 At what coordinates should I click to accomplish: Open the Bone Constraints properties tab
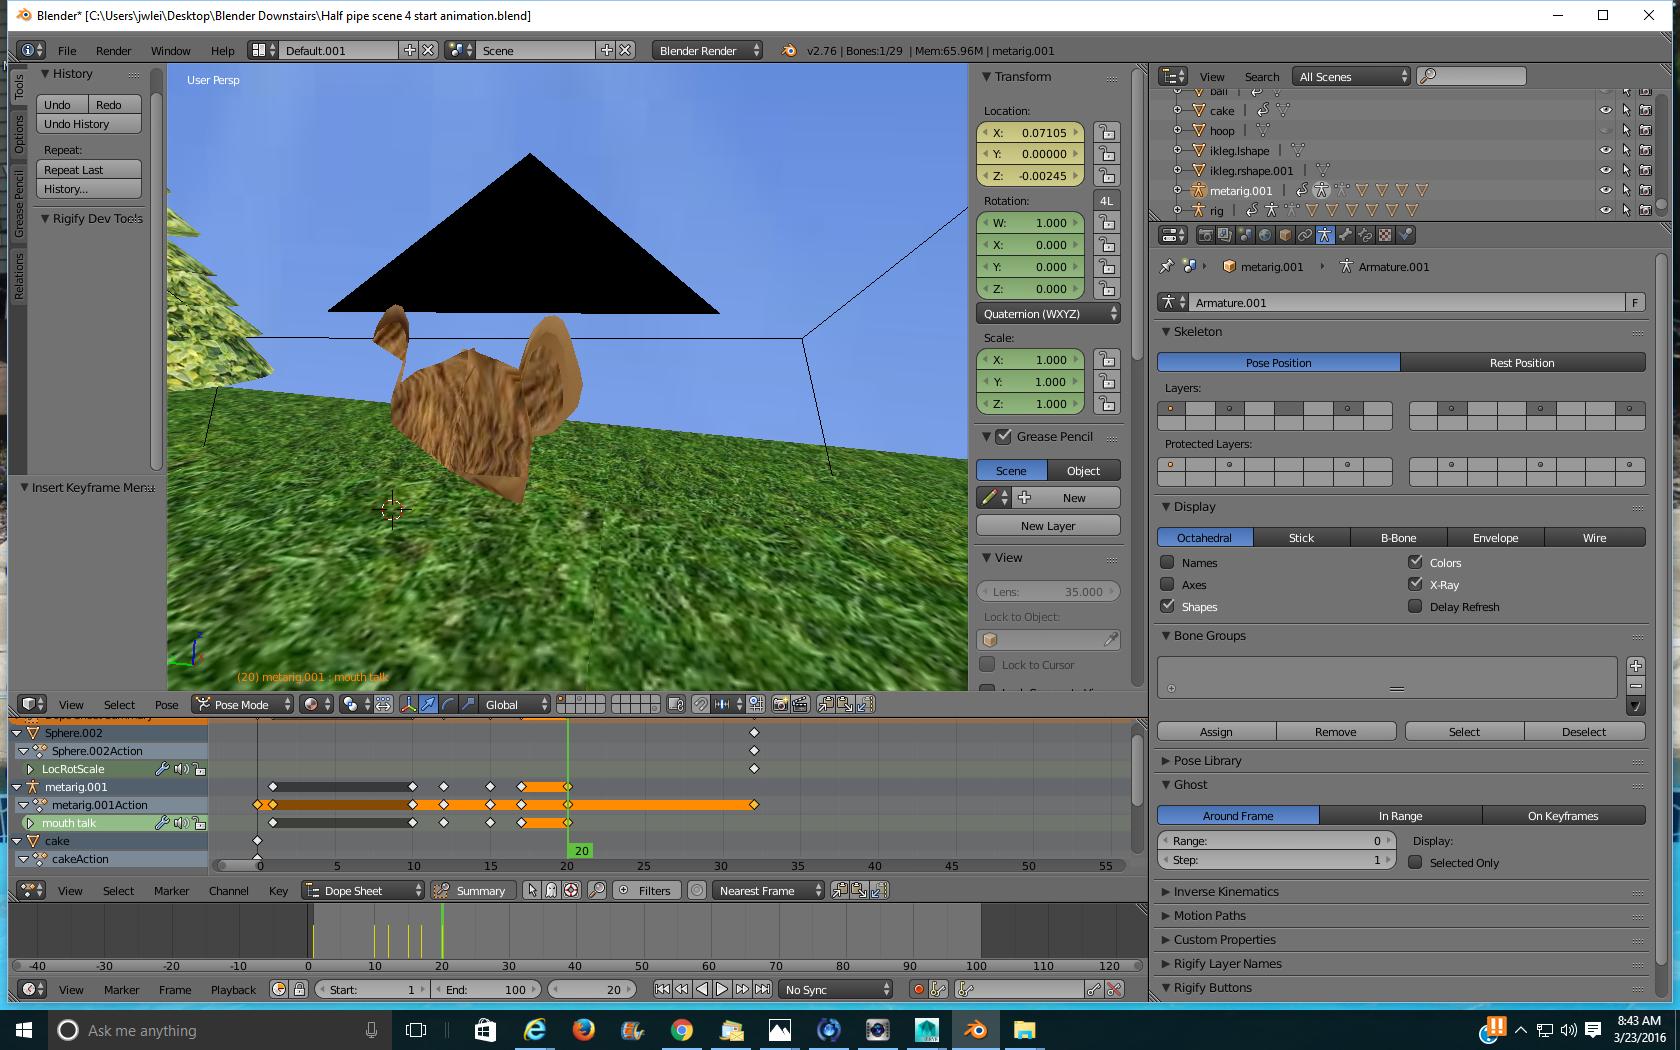1365,235
